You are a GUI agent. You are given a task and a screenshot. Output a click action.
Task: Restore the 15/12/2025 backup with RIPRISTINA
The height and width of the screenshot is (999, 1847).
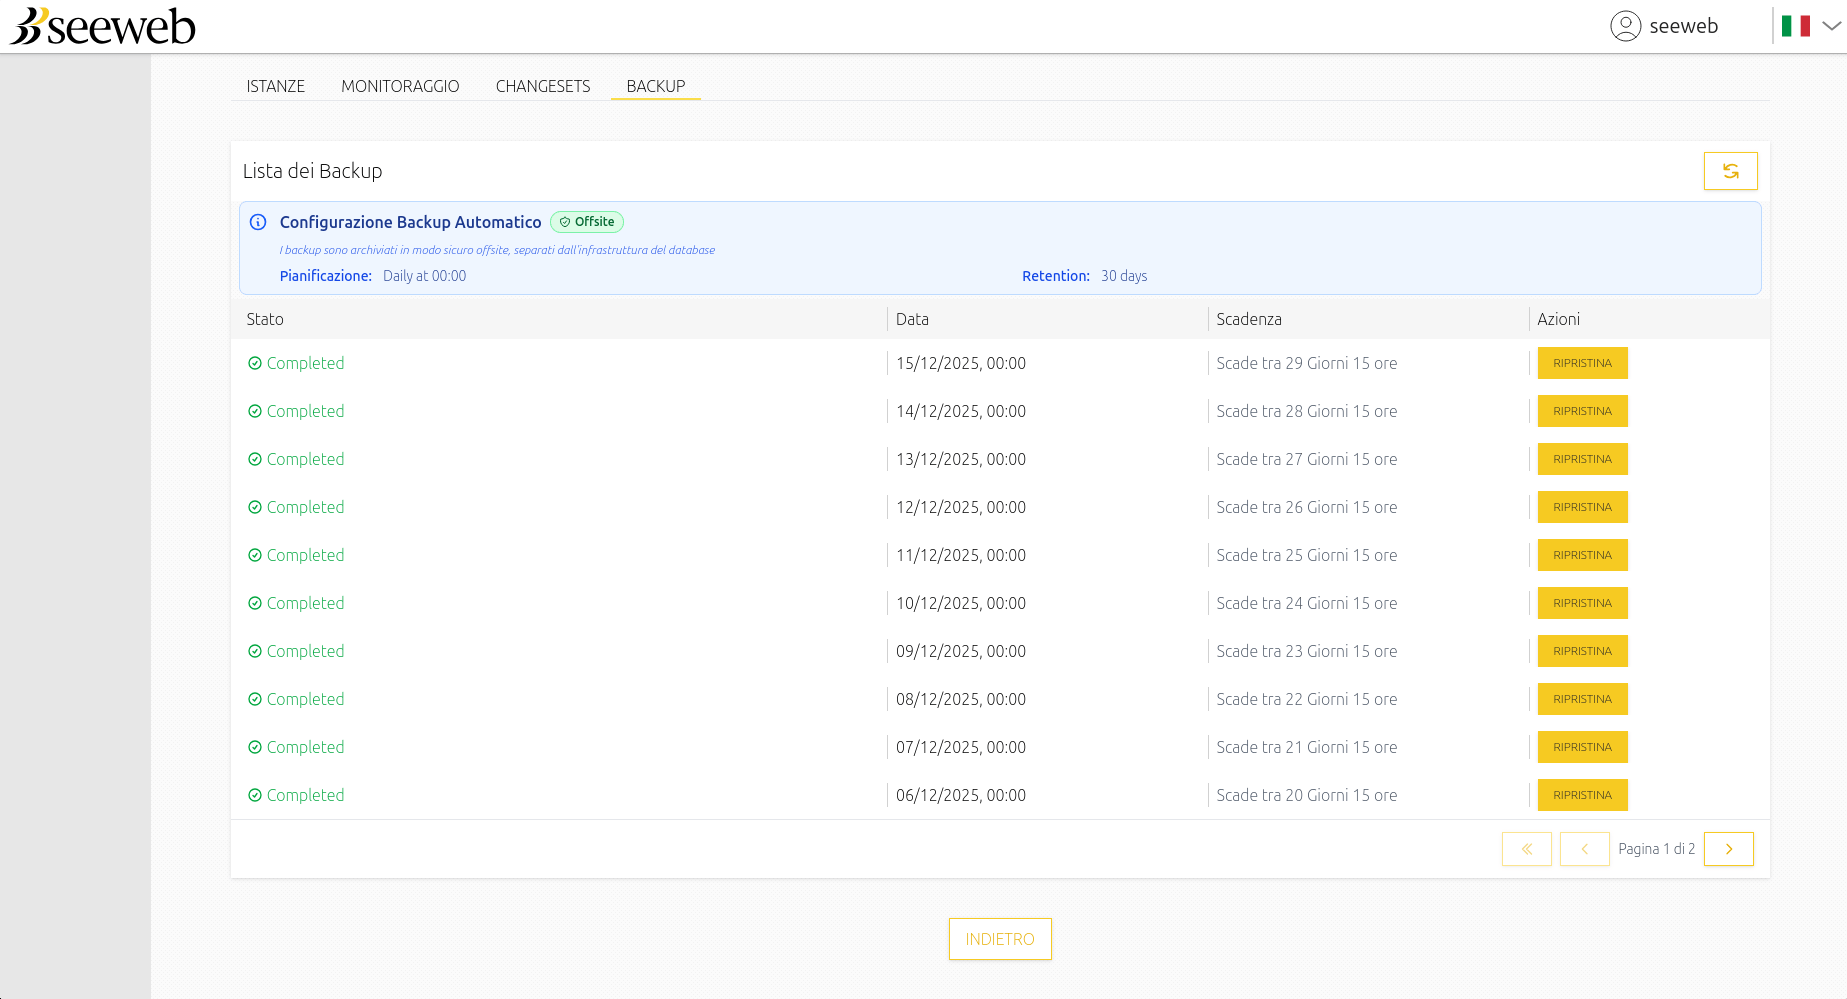tap(1582, 363)
